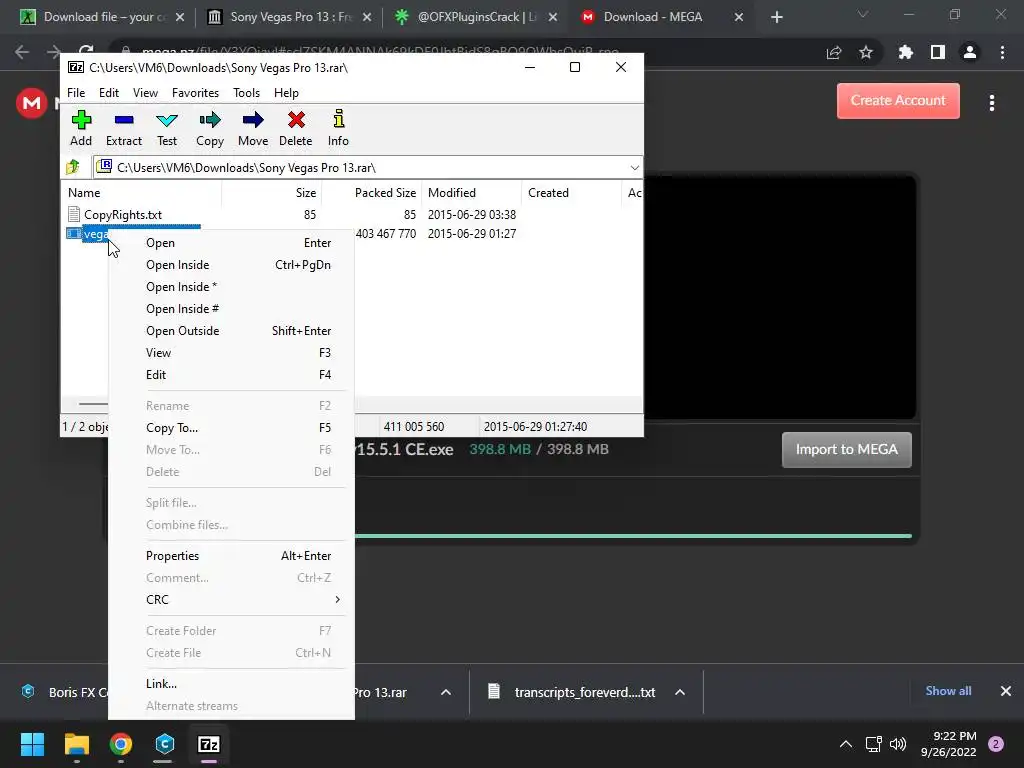Open the Windows Start menu
1024x768 pixels.
click(x=32, y=744)
